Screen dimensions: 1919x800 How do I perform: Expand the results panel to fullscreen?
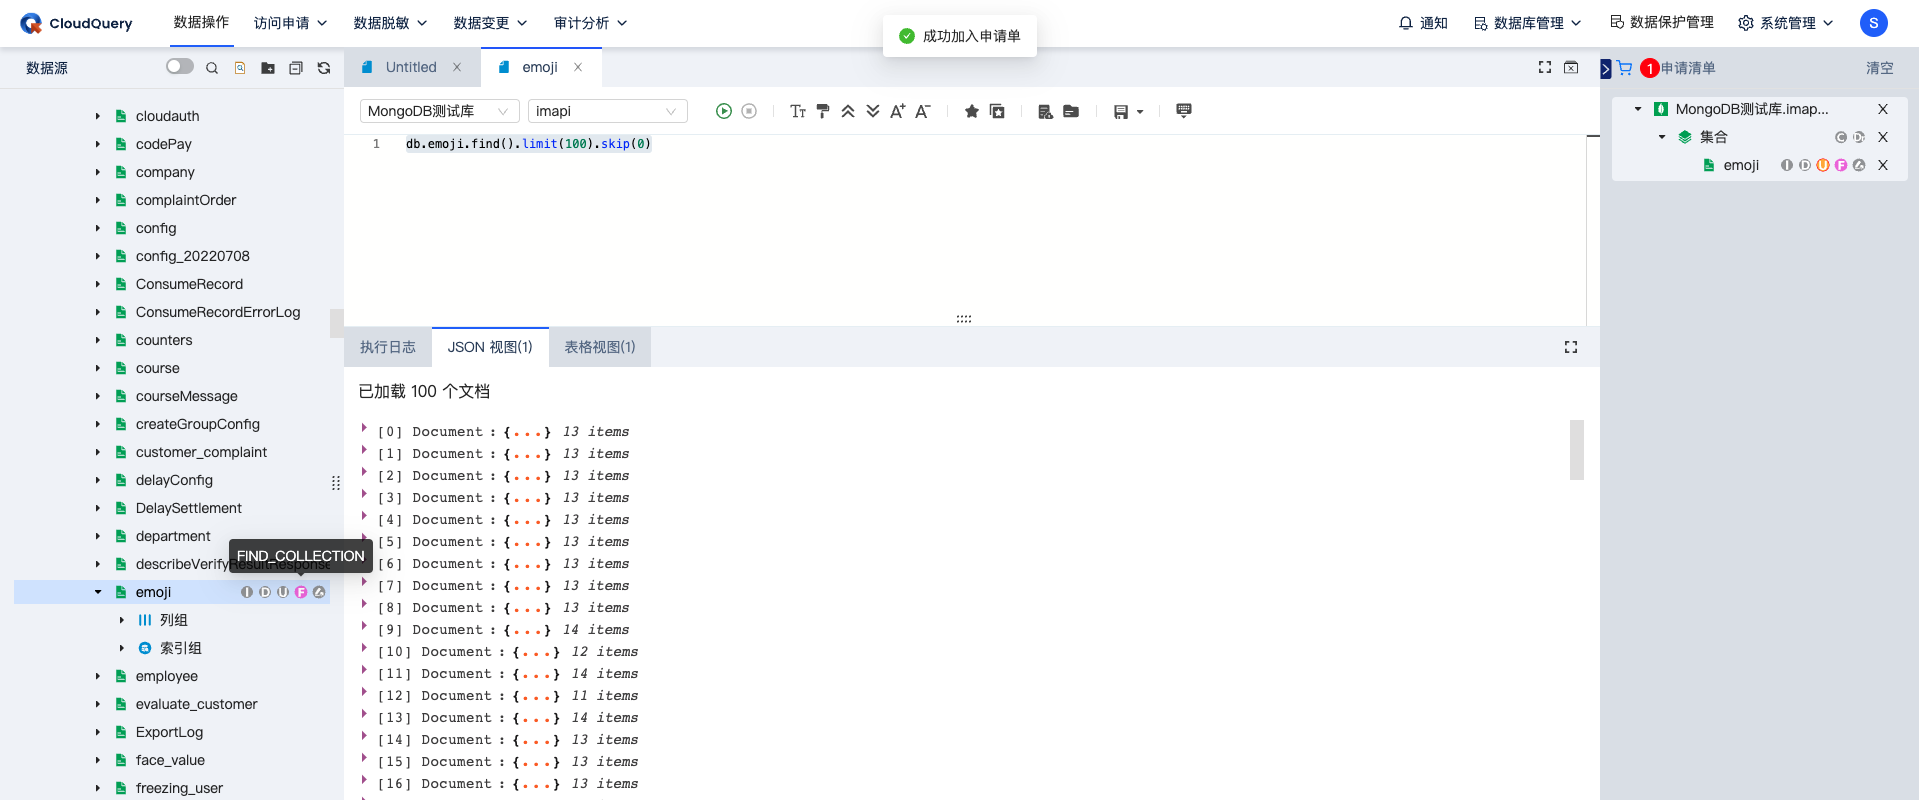click(1571, 347)
